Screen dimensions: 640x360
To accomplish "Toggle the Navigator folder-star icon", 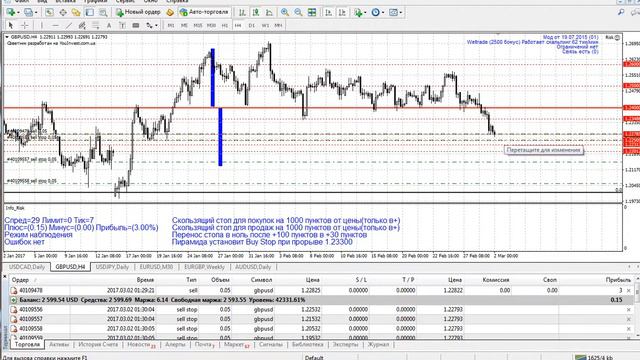I will pos(76,12).
